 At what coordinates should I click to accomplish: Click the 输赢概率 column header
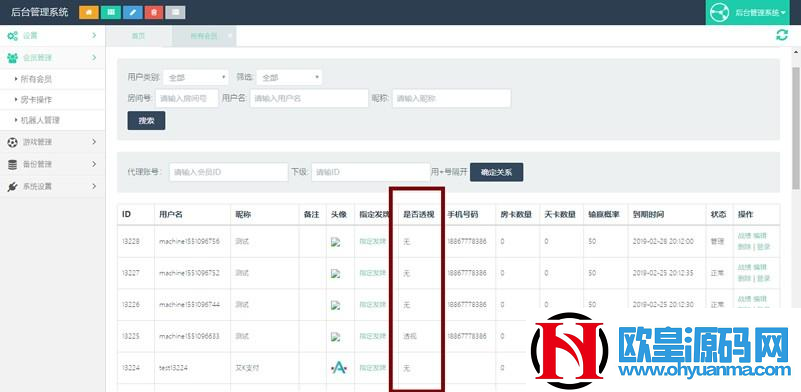[x=604, y=215]
